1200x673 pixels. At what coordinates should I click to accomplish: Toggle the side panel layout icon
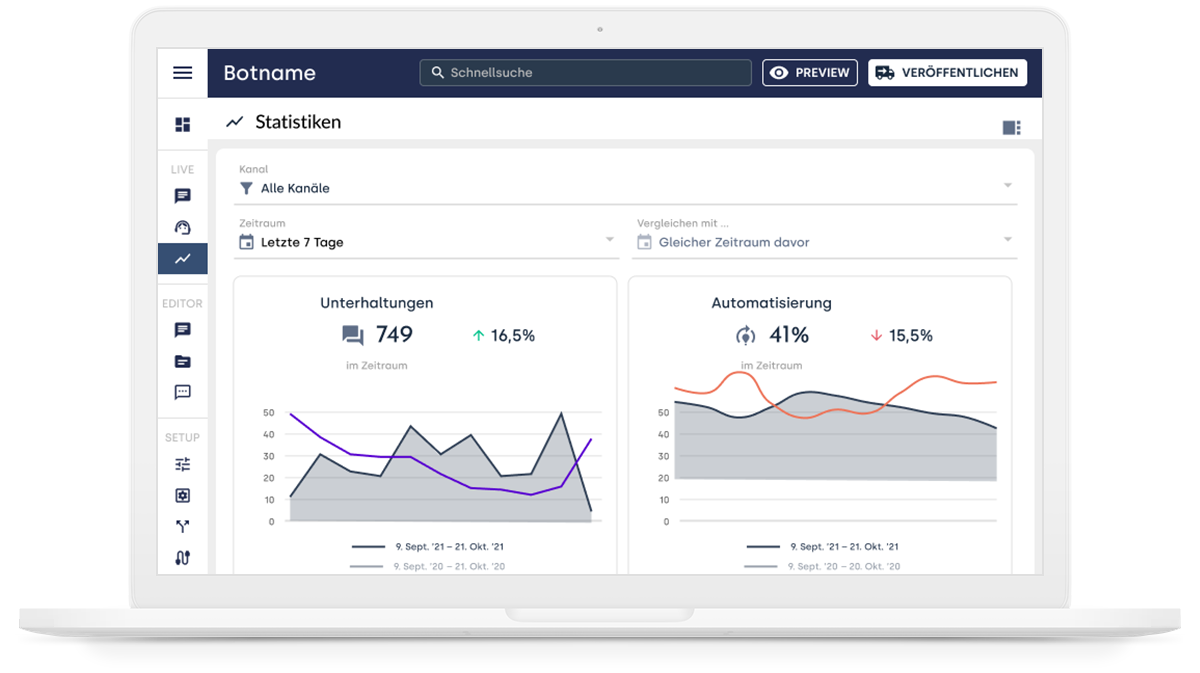[1011, 127]
